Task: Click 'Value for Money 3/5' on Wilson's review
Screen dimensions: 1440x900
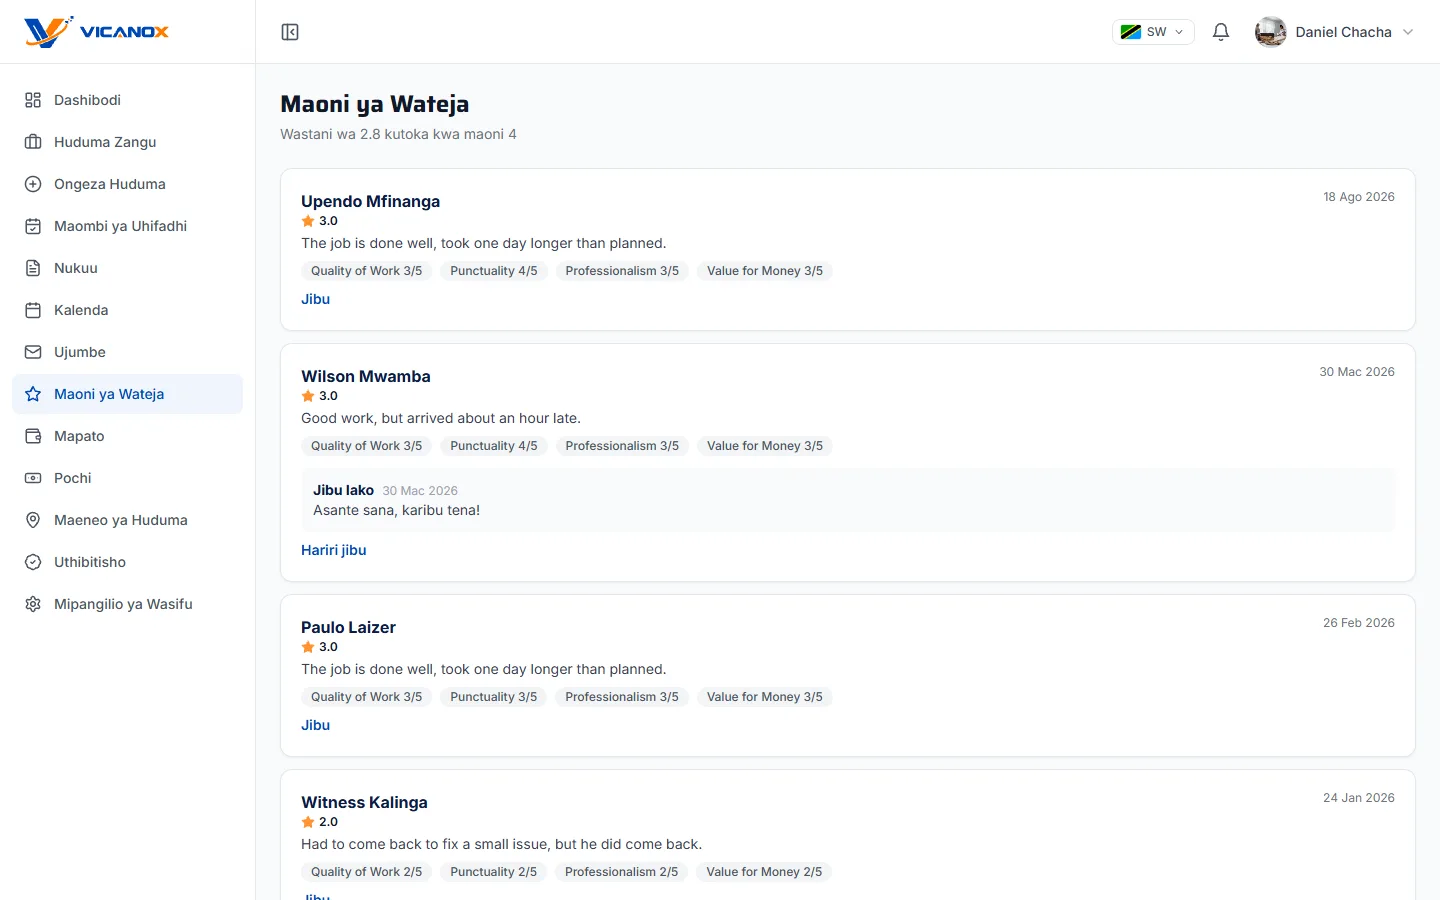Action: [x=765, y=446]
